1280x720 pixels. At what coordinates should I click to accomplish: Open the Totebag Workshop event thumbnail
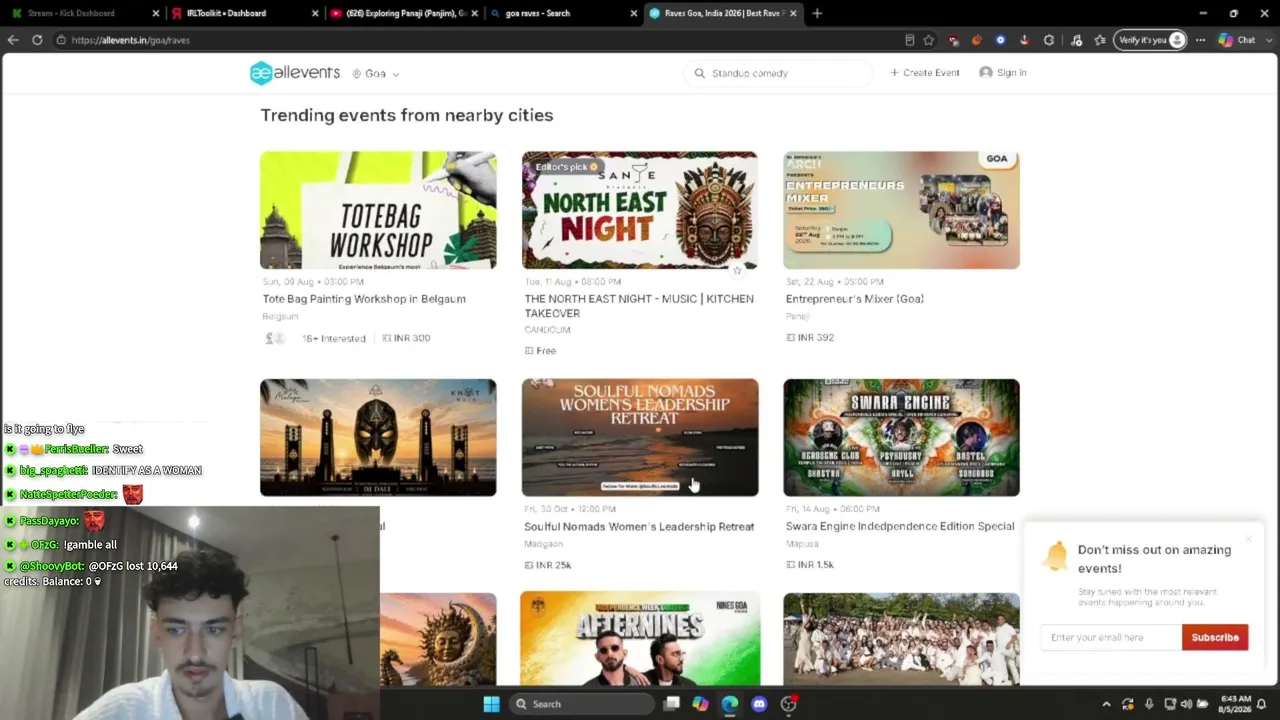click(378, 210)
